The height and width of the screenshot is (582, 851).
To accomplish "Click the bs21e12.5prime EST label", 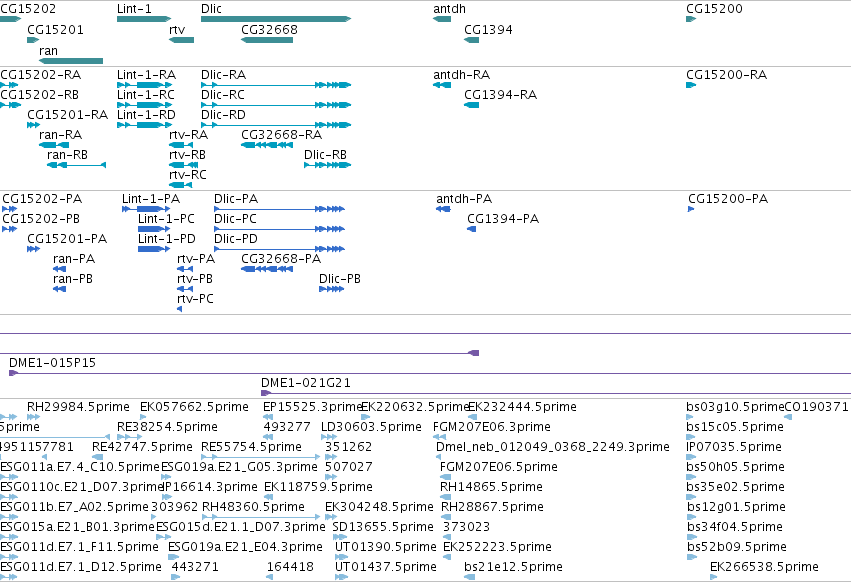I will (513, 567).
